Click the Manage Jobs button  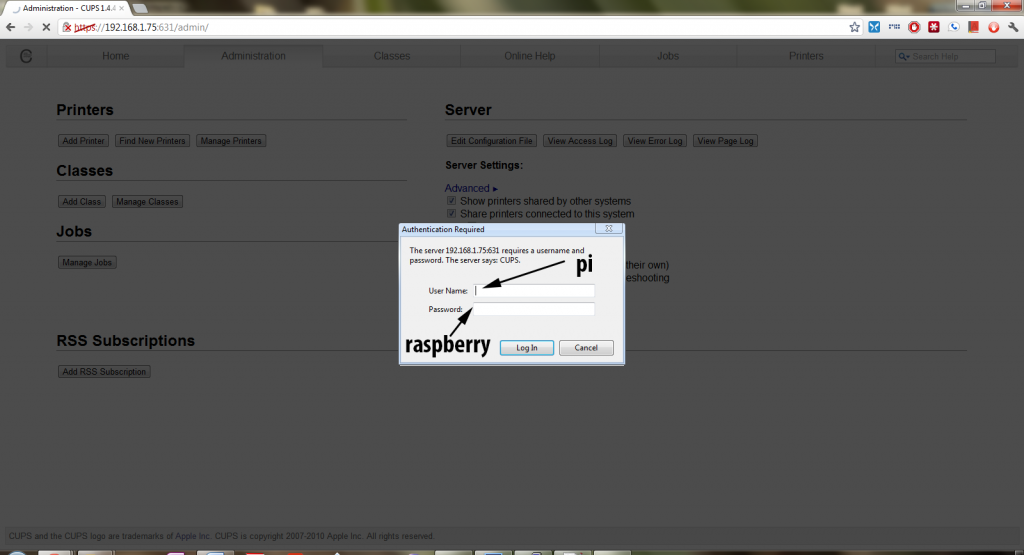coord(88,262)
